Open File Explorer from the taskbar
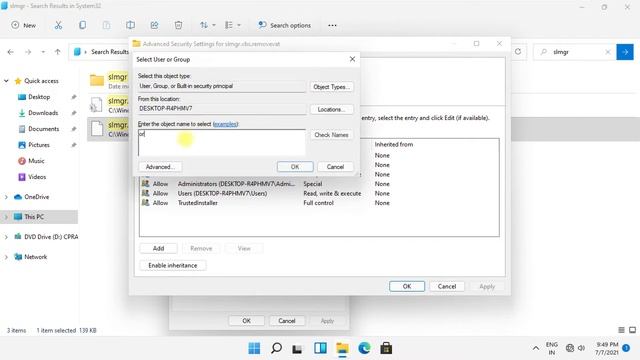Viewport: 640px width, 360px height. 342,348
